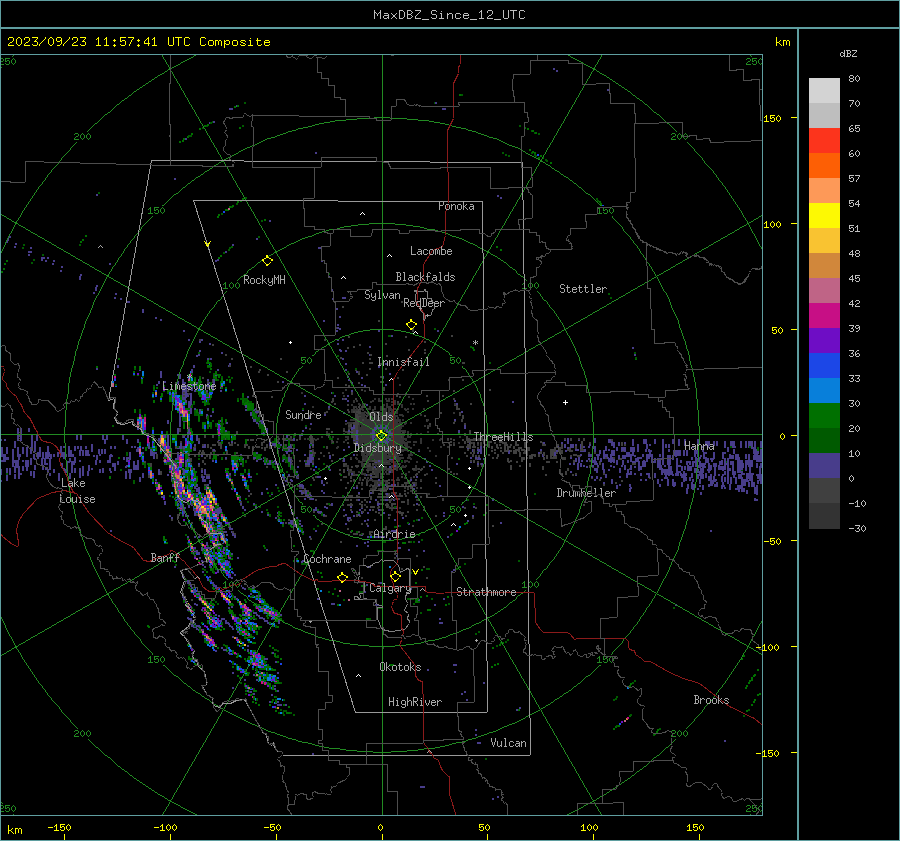Screen dimensions: 900x841
Task: Select the light orange 54-57 dBZ swatch
Action: tap(824, 191)
